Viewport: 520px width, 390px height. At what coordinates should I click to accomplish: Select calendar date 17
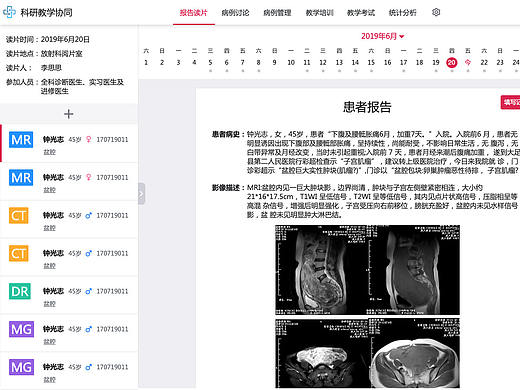403,62
